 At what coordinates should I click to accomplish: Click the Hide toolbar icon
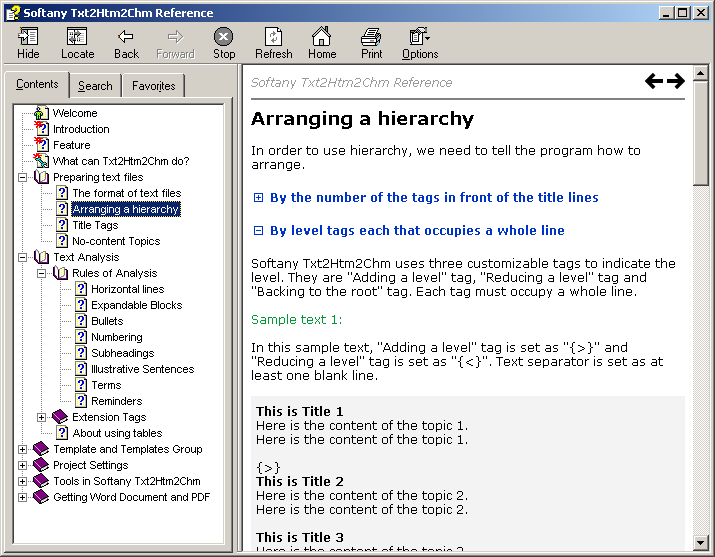click(x=28, y=43)
